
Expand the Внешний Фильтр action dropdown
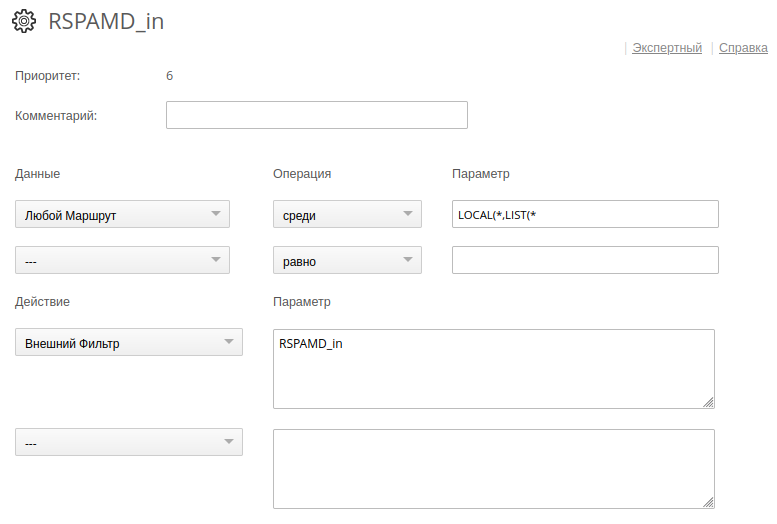(x=128, y=343)
